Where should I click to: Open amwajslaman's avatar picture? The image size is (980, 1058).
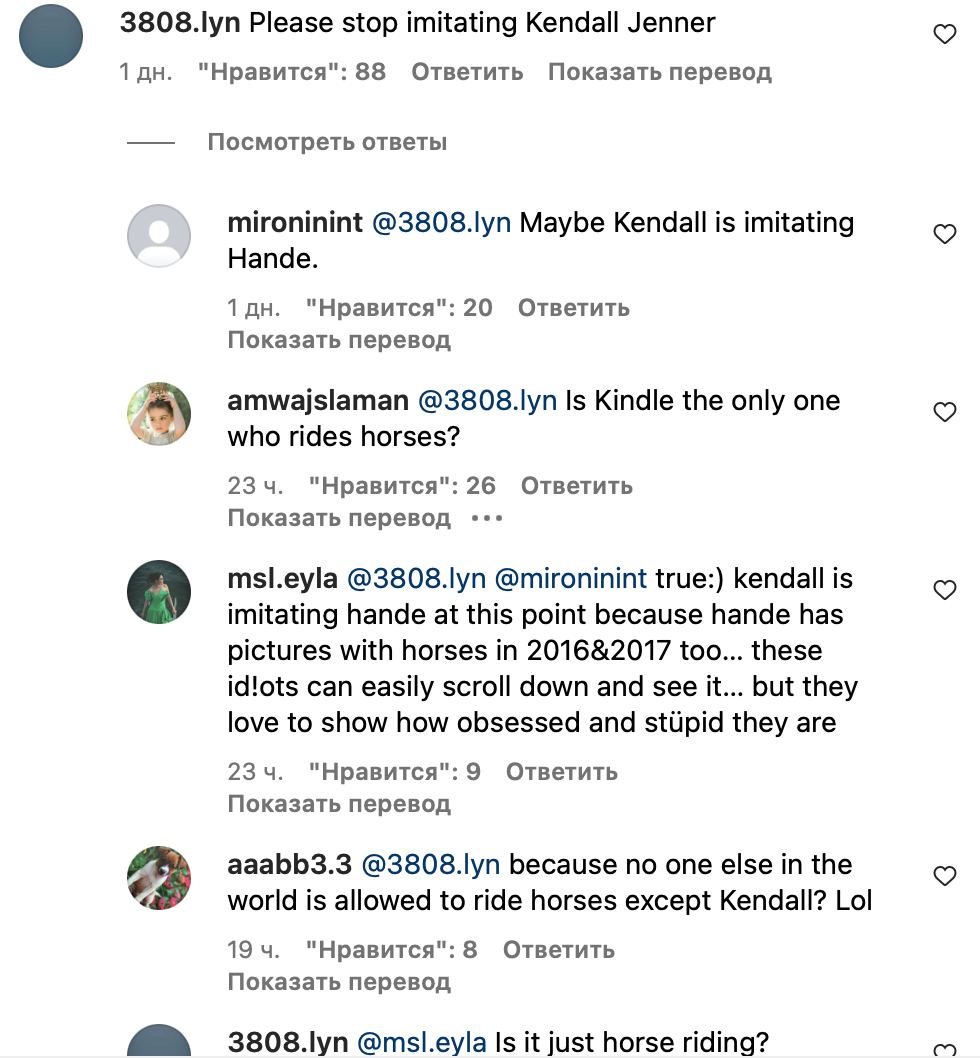pyautogui.click(x=159, y=414)
